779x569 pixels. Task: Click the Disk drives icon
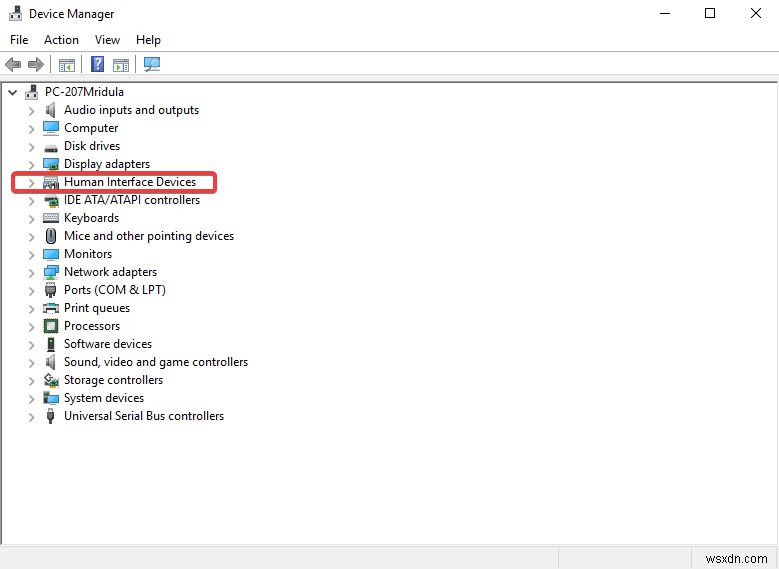51,148
